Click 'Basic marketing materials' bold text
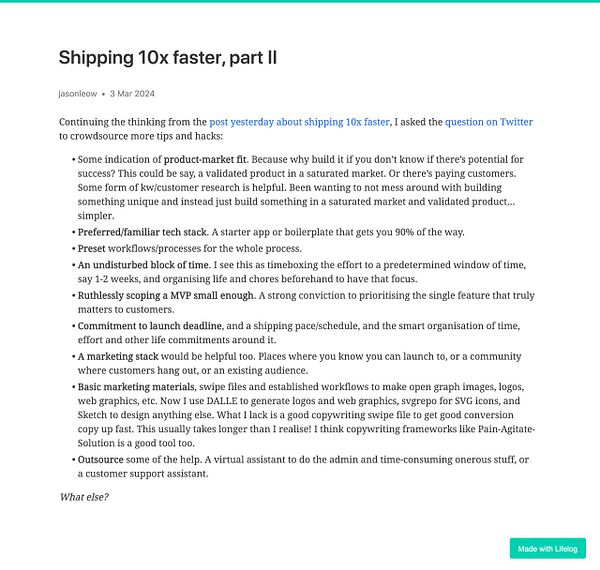The width and height of the screenshot is (600, 570). click(x=139, y=386)
